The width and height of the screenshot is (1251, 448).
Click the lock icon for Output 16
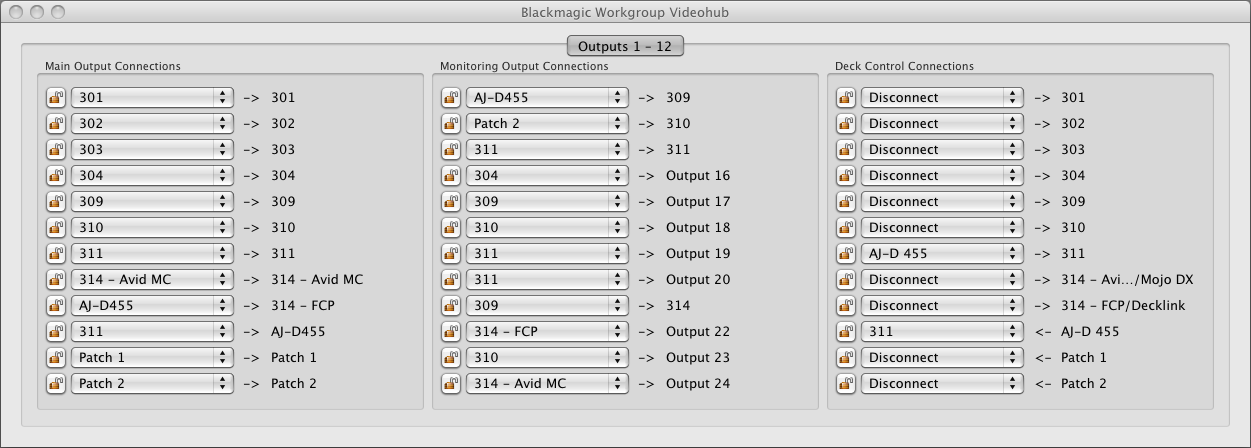tap(451, 176)
